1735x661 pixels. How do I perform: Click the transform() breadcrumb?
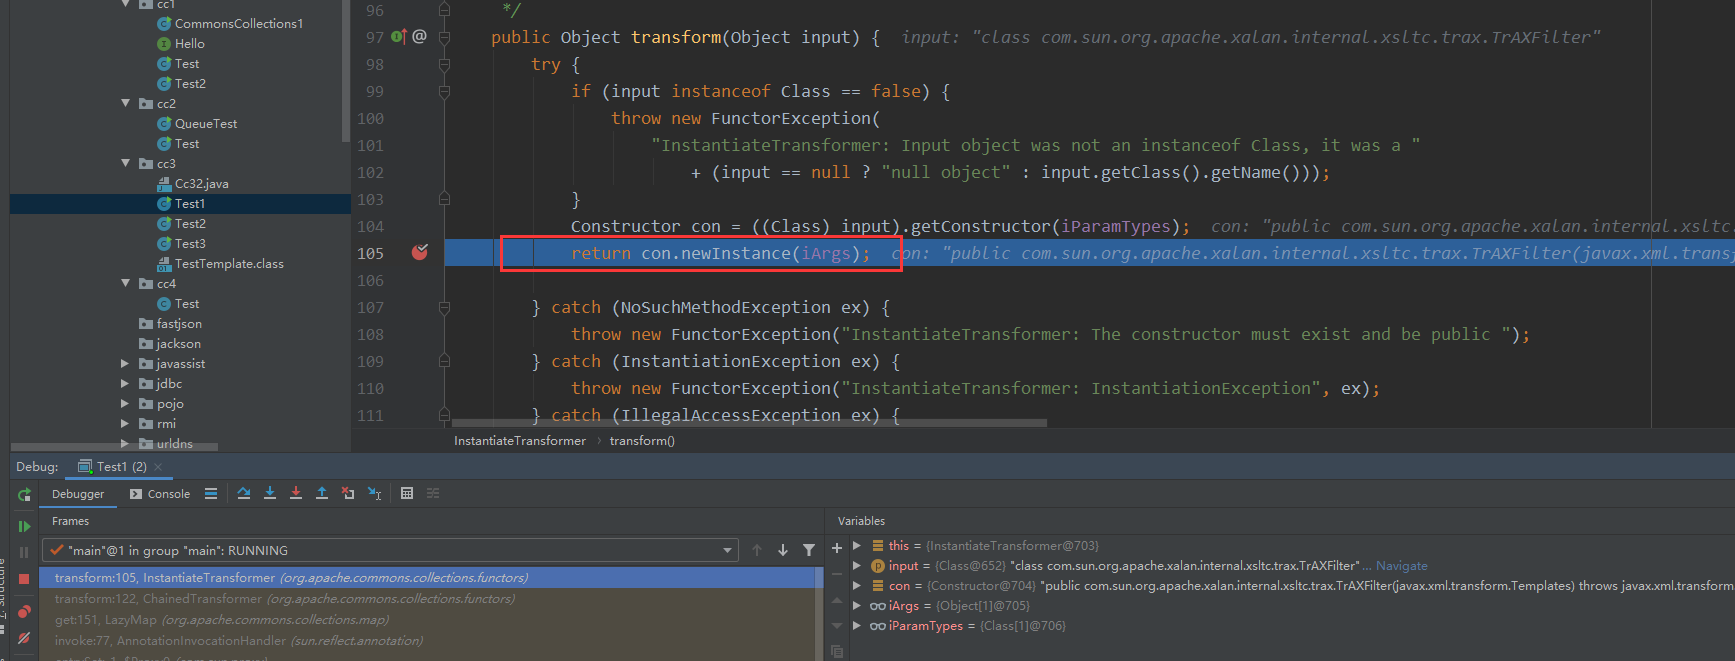tap(642, 441)
